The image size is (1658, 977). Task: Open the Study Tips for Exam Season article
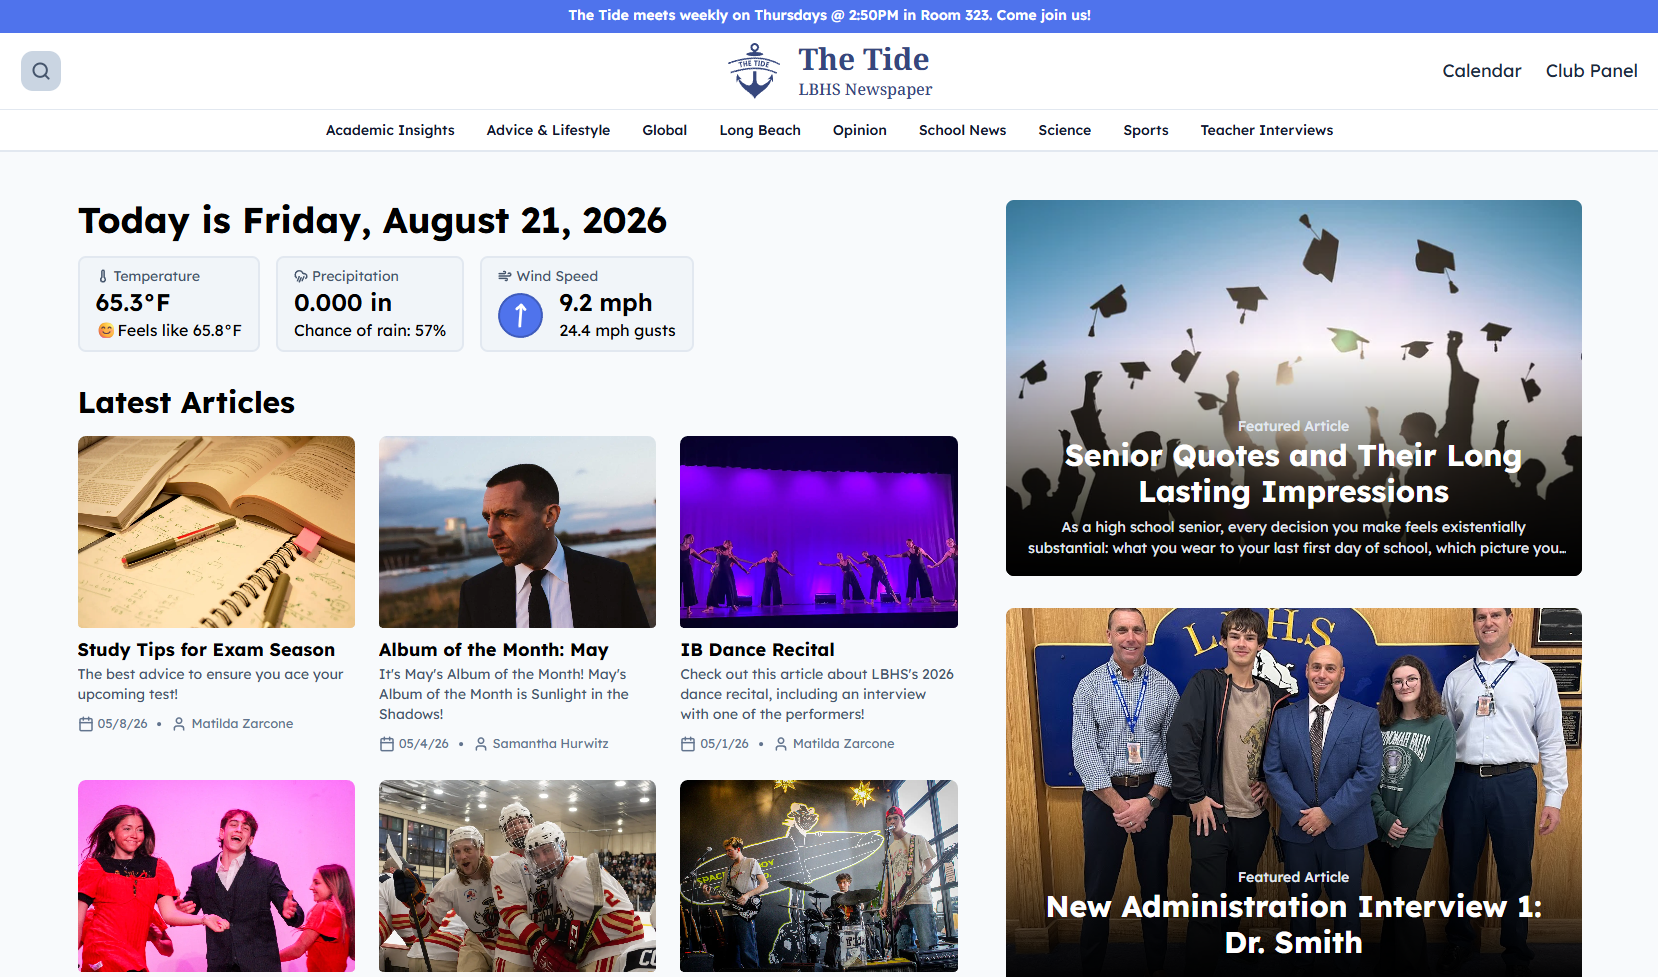pyautogui.click(x=207, y=650)
